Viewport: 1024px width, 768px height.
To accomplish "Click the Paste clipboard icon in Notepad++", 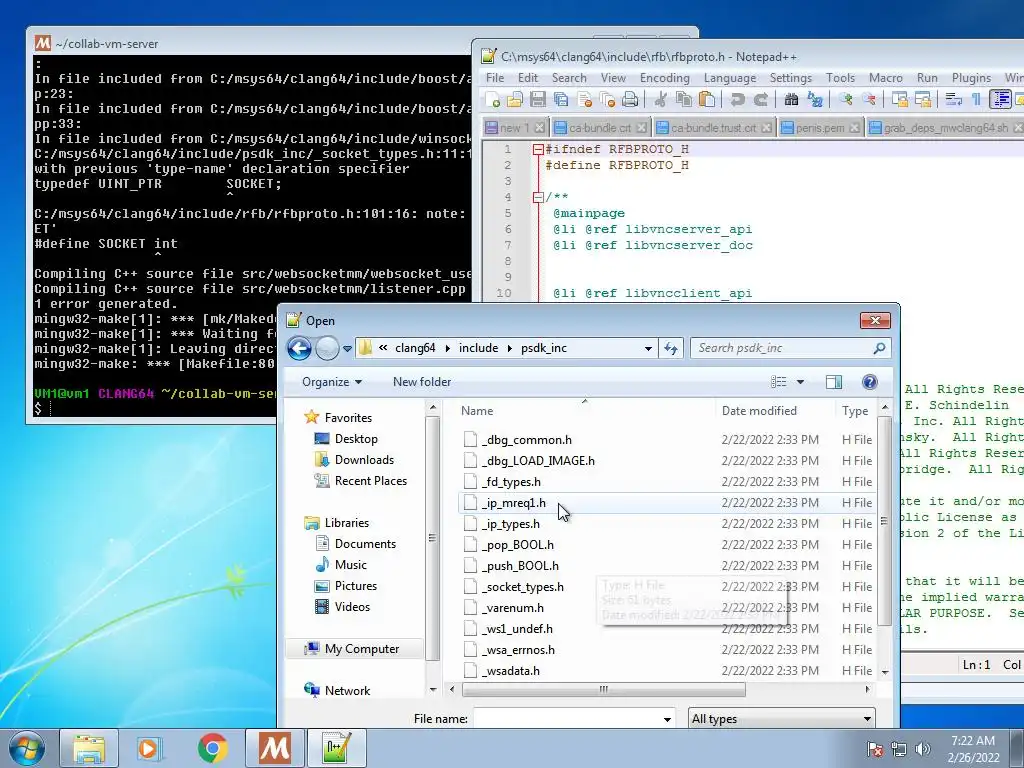I will (x=707, y=99).
